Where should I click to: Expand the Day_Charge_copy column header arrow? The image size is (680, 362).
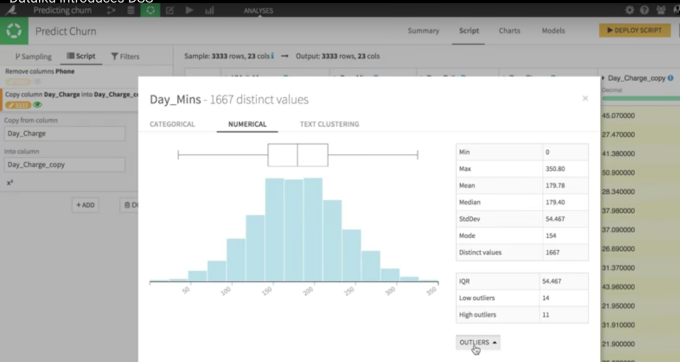(x=603, y=78)
